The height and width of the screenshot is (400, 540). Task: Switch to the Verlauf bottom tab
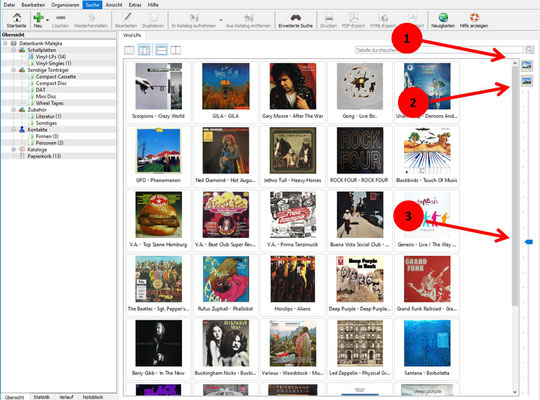pos(66,397)
